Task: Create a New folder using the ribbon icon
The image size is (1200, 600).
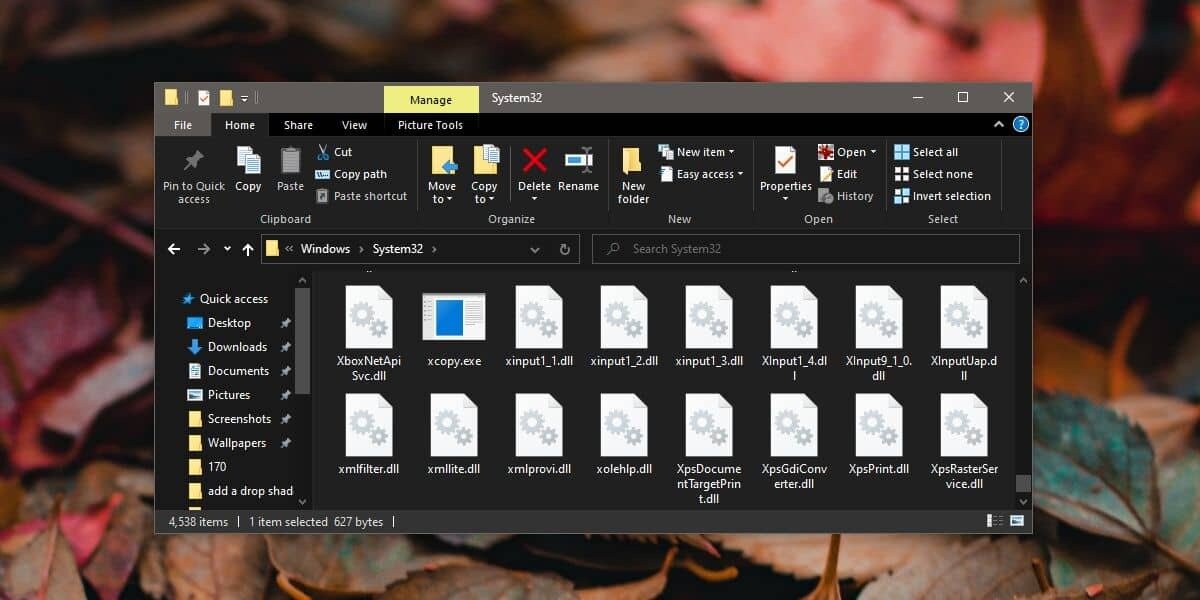Action: click(632, 170)
